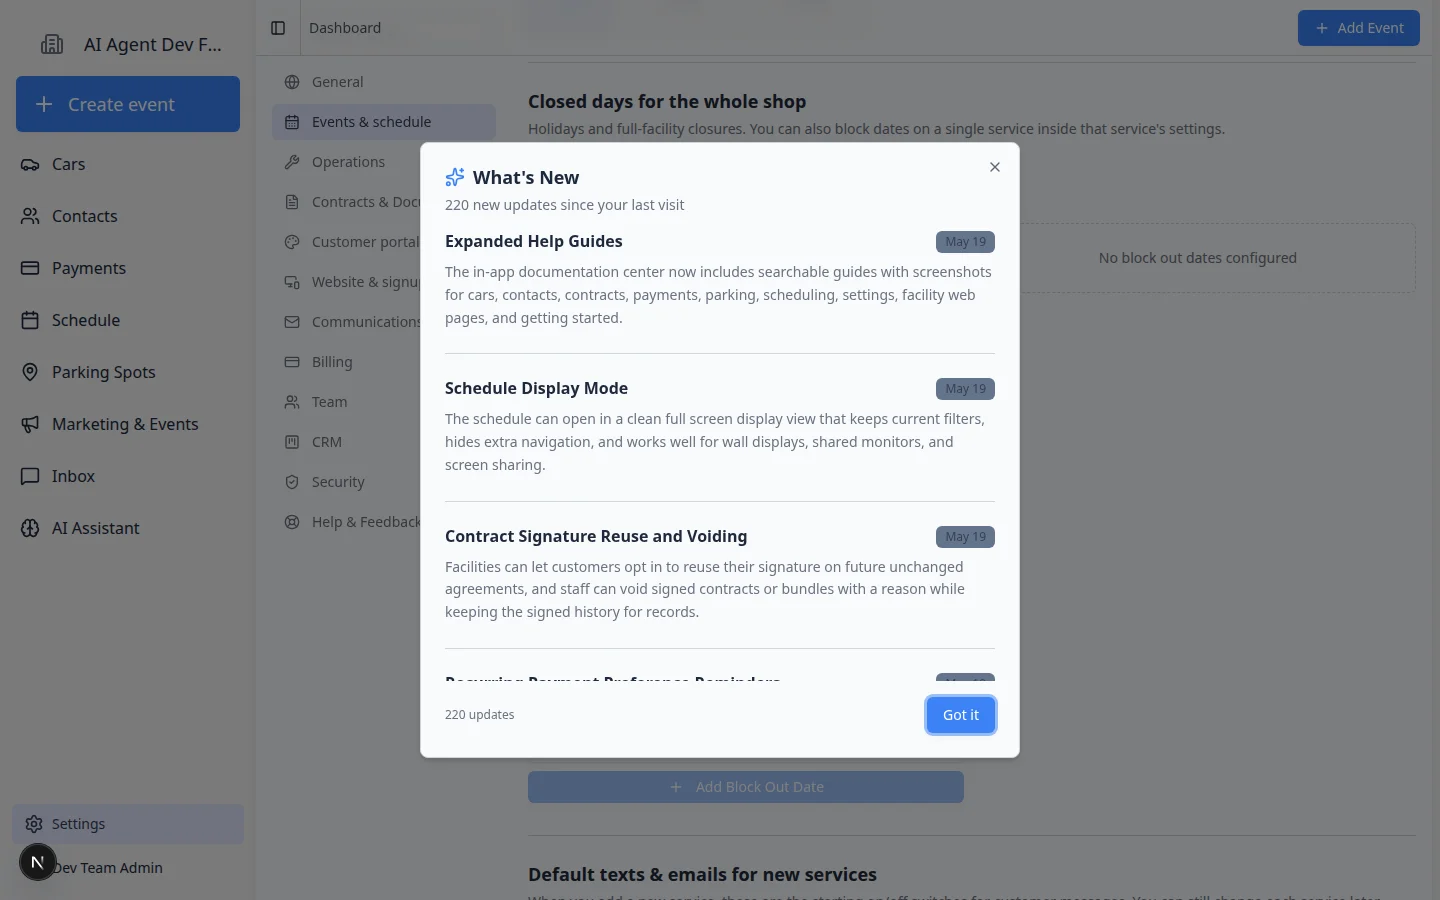Click the Expanded Help Guides heading
This screenshot has width=1440, height=900.
tap(534, 241)
